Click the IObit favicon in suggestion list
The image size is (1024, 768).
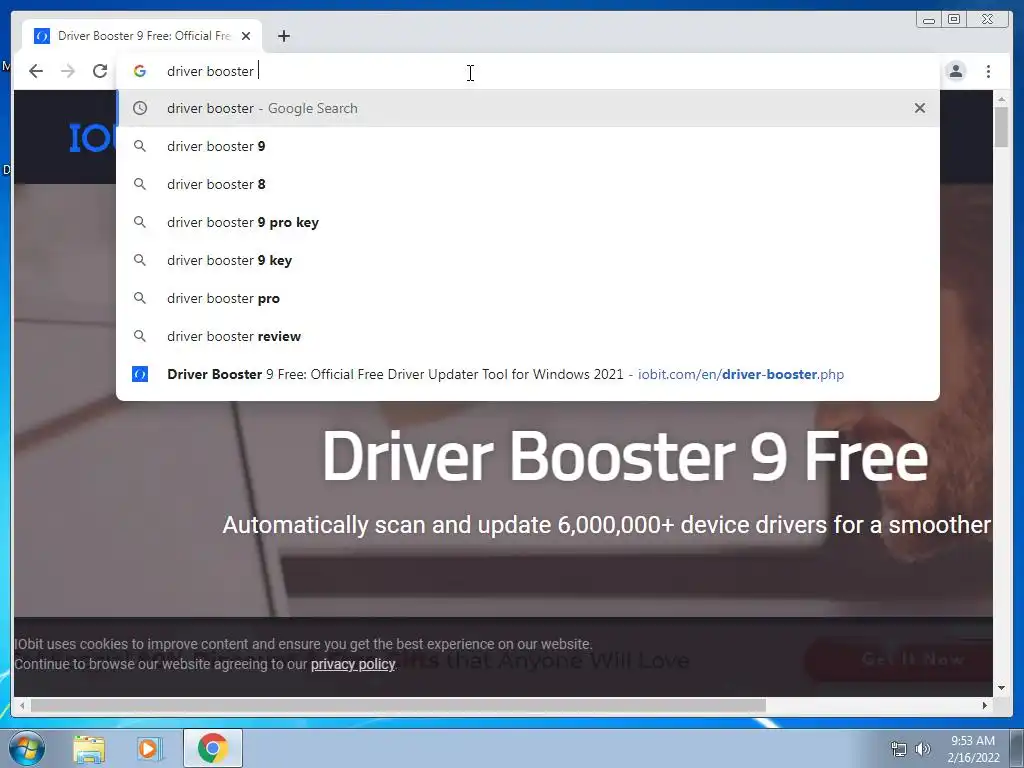(140, 374)
